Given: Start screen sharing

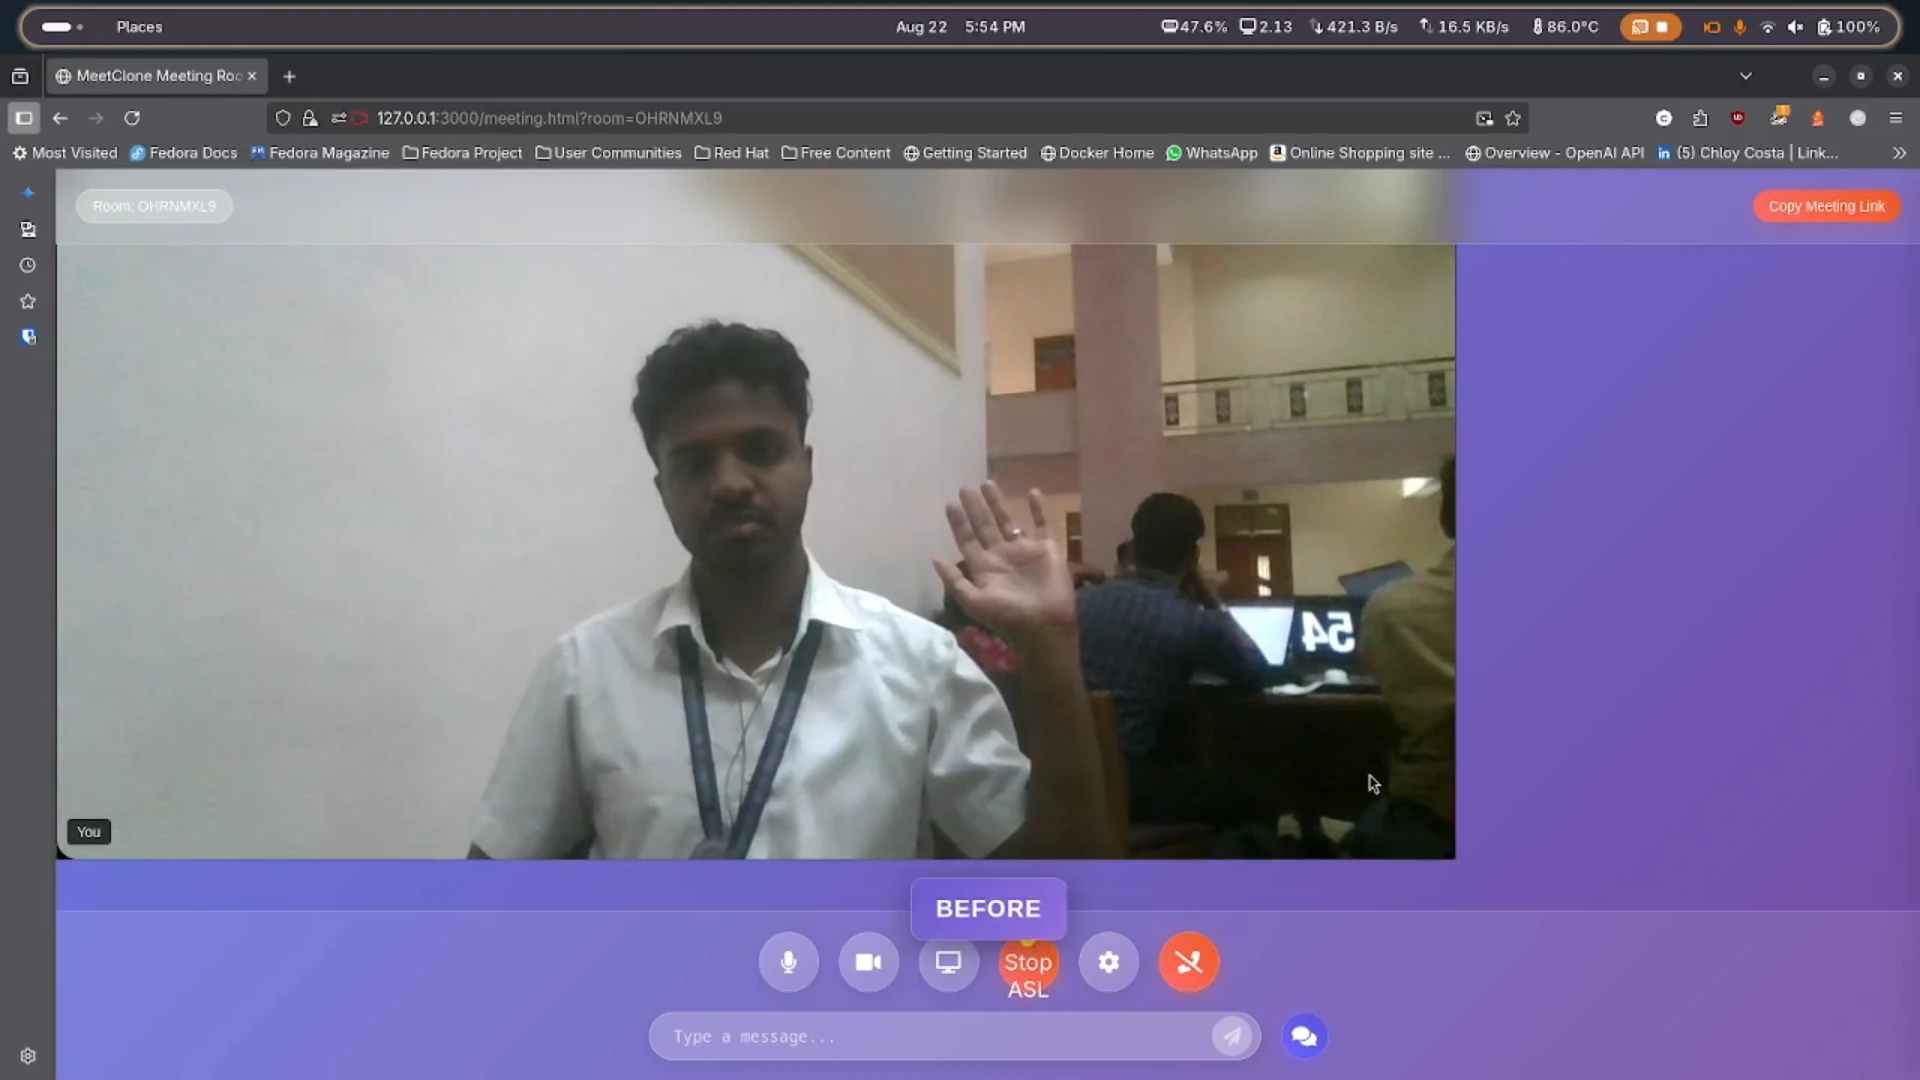Looking at the screenshot, I should pos(948,962).
